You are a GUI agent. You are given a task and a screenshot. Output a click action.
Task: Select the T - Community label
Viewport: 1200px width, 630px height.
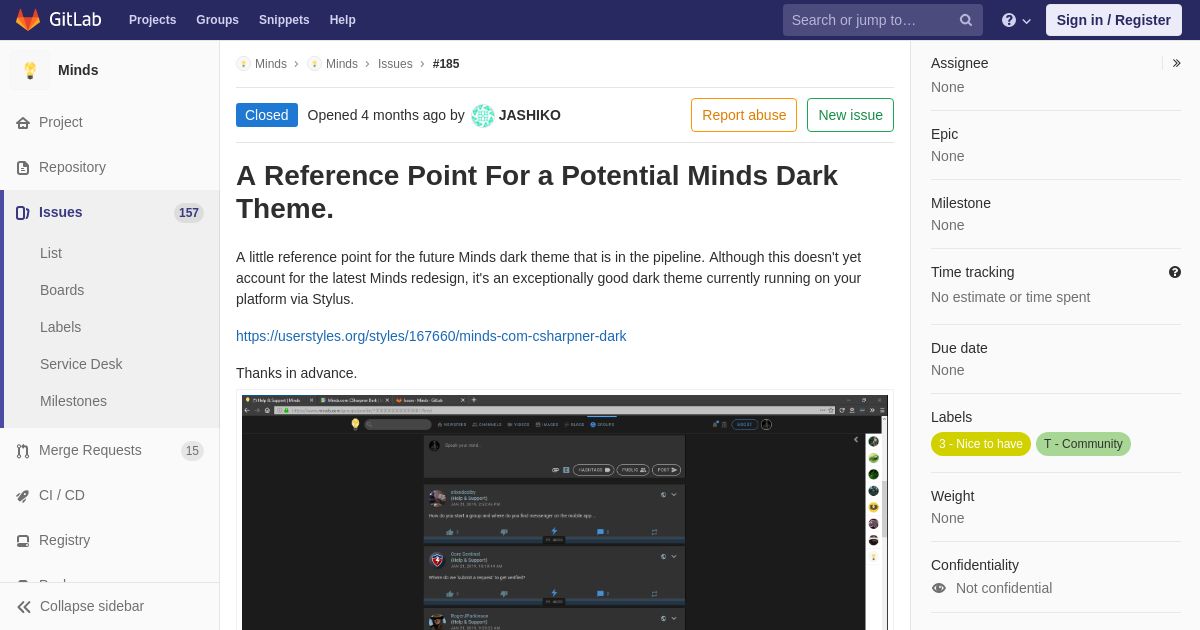[1083, 444]
